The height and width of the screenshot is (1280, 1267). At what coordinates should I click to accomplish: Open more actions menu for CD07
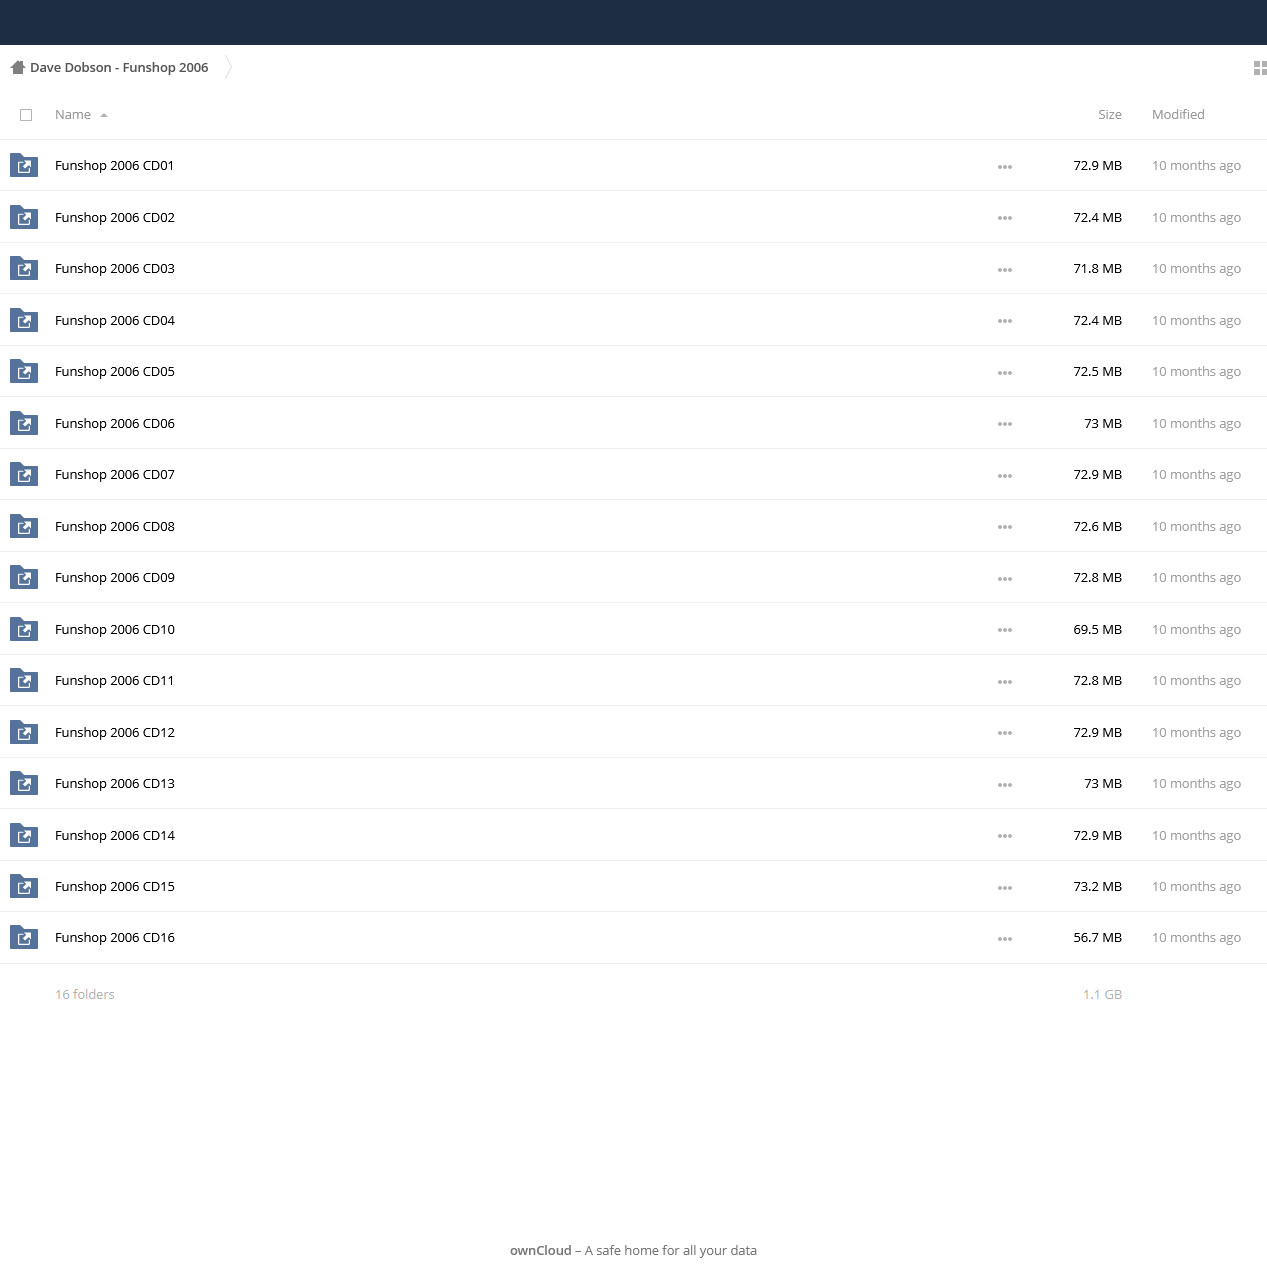click(x=1005, y=476)
